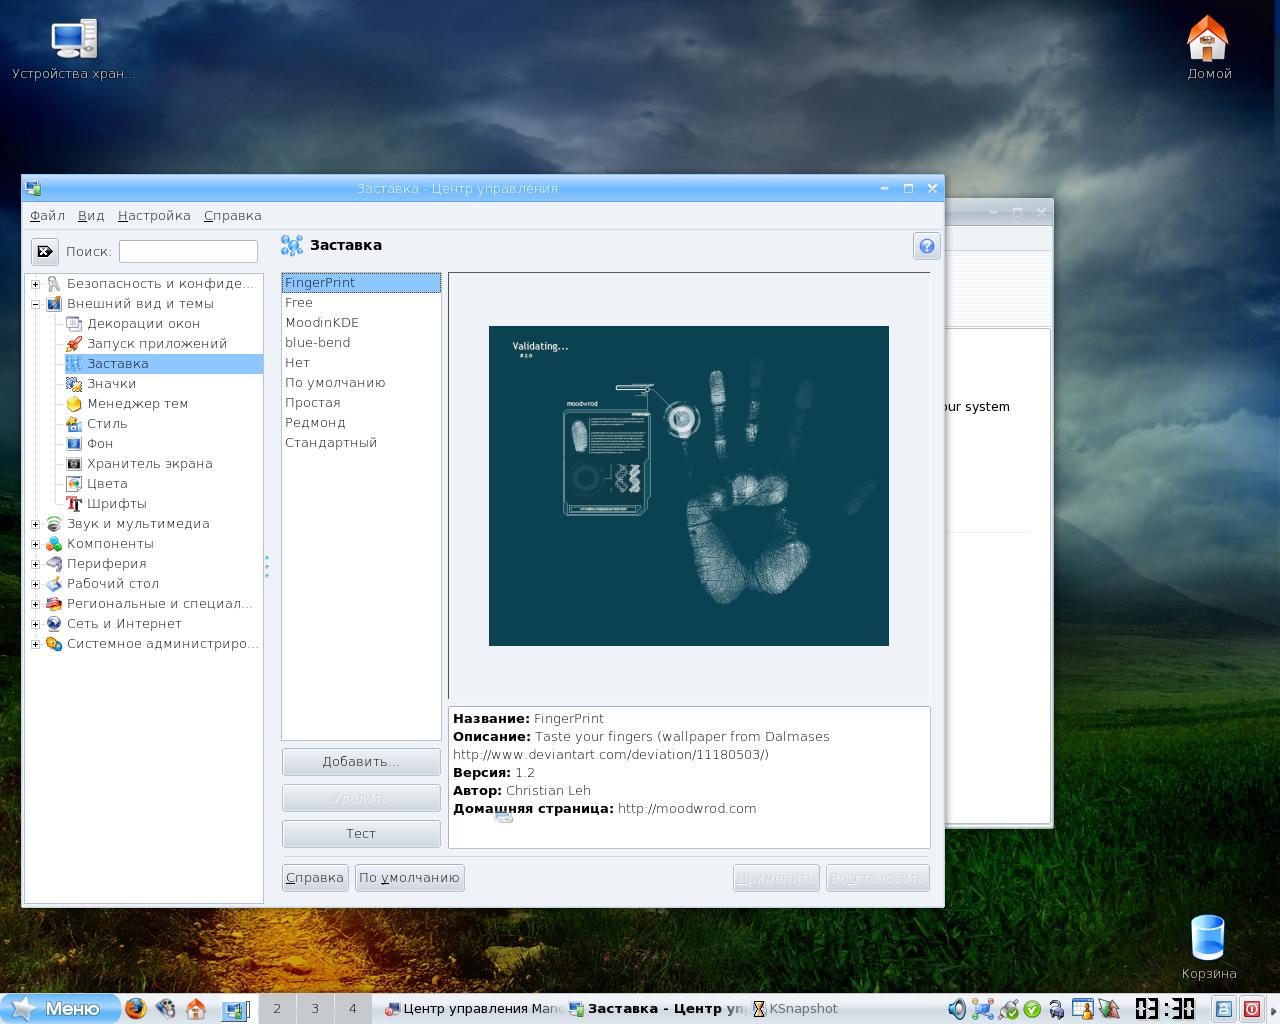Image resolution: width=1280 pixels, height=1024 pixels.
Task: Select Фон in the sidebar tree
Action: 99,443
